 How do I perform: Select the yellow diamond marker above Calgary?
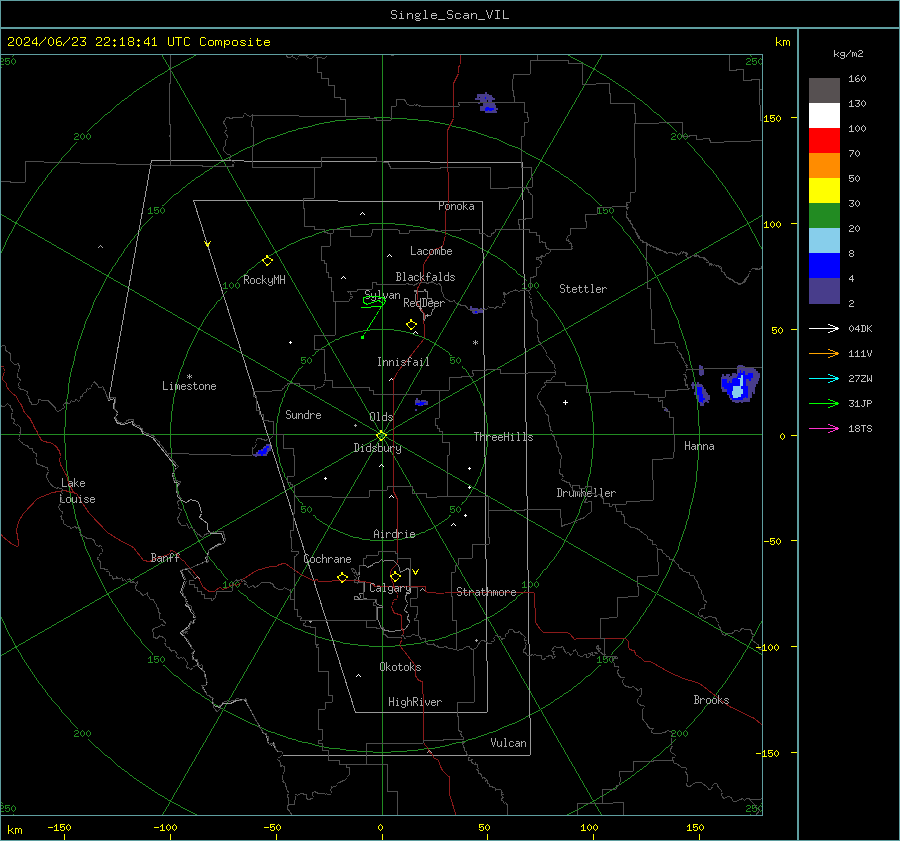(395, 576)
